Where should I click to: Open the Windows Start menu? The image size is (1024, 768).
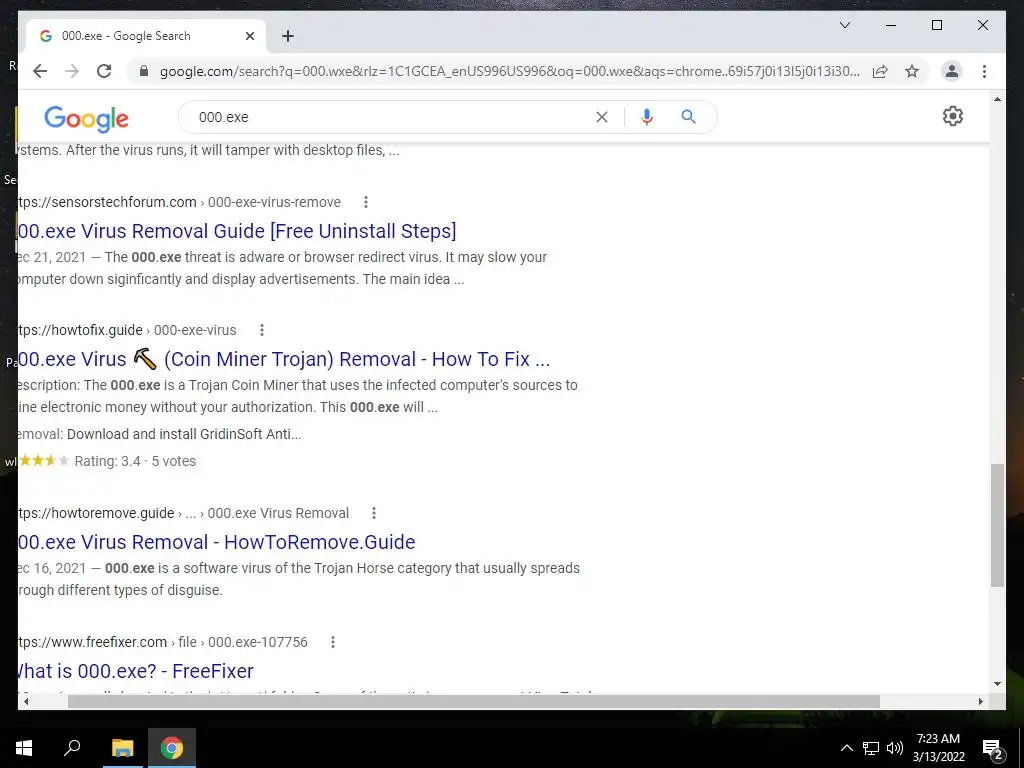[24, 748]
